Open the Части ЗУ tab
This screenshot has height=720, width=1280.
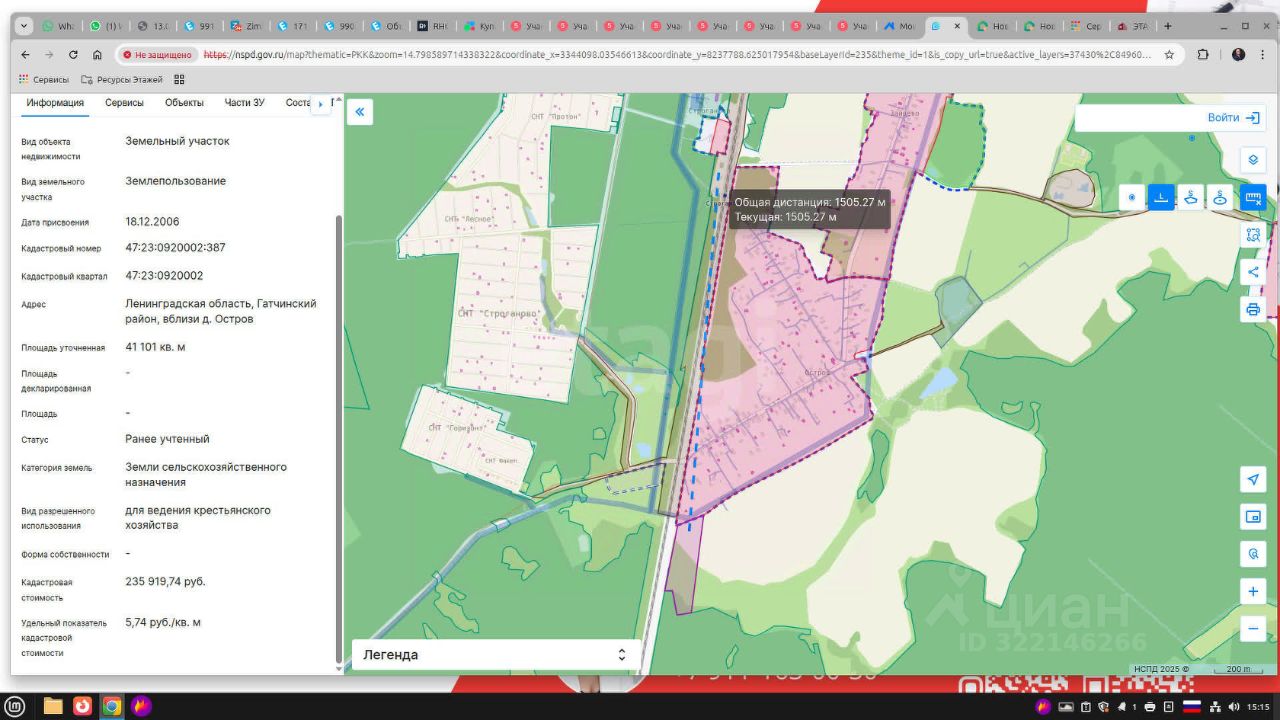tap(244, 103)
